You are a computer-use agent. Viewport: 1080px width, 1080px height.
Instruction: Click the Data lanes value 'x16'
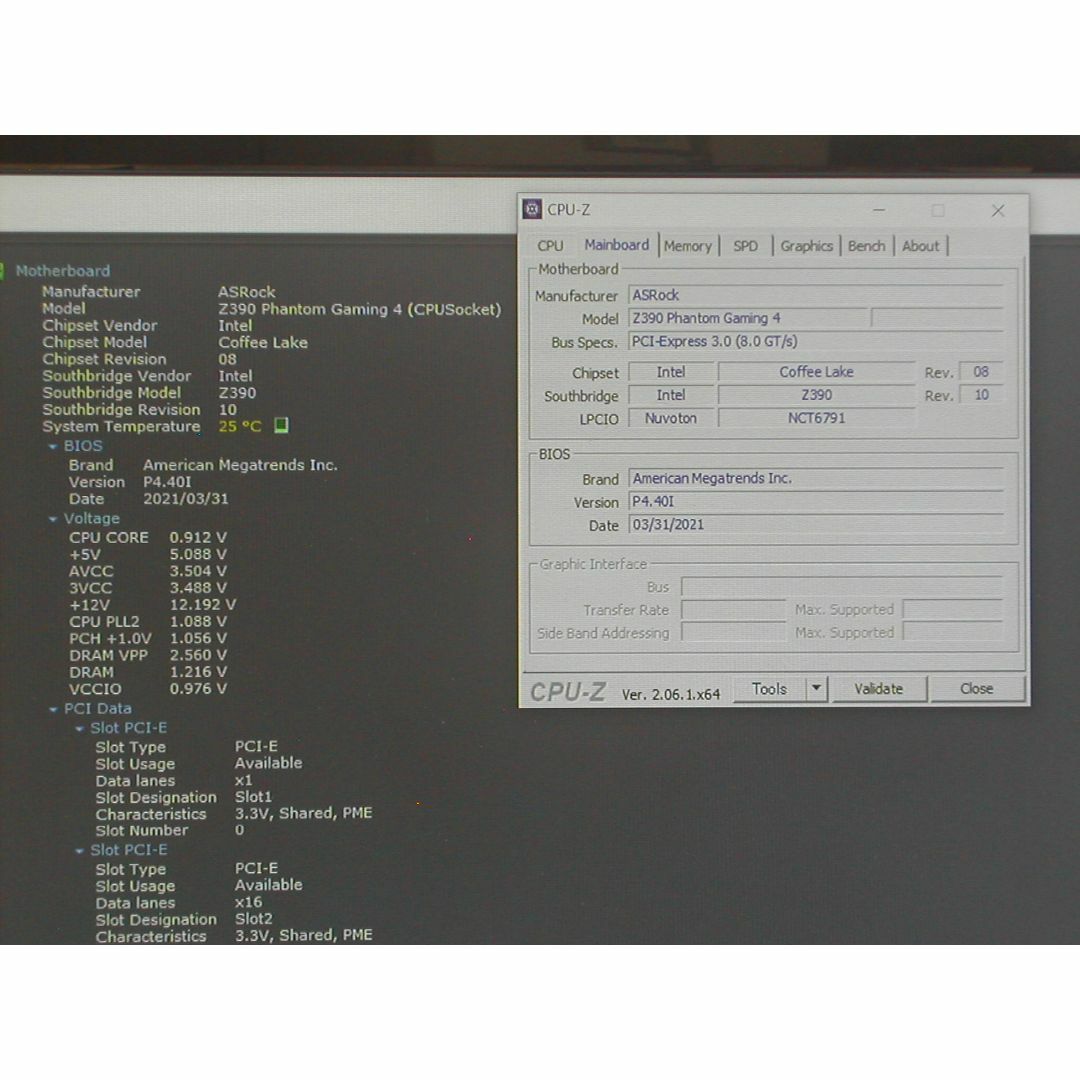[x=248, y=902]
